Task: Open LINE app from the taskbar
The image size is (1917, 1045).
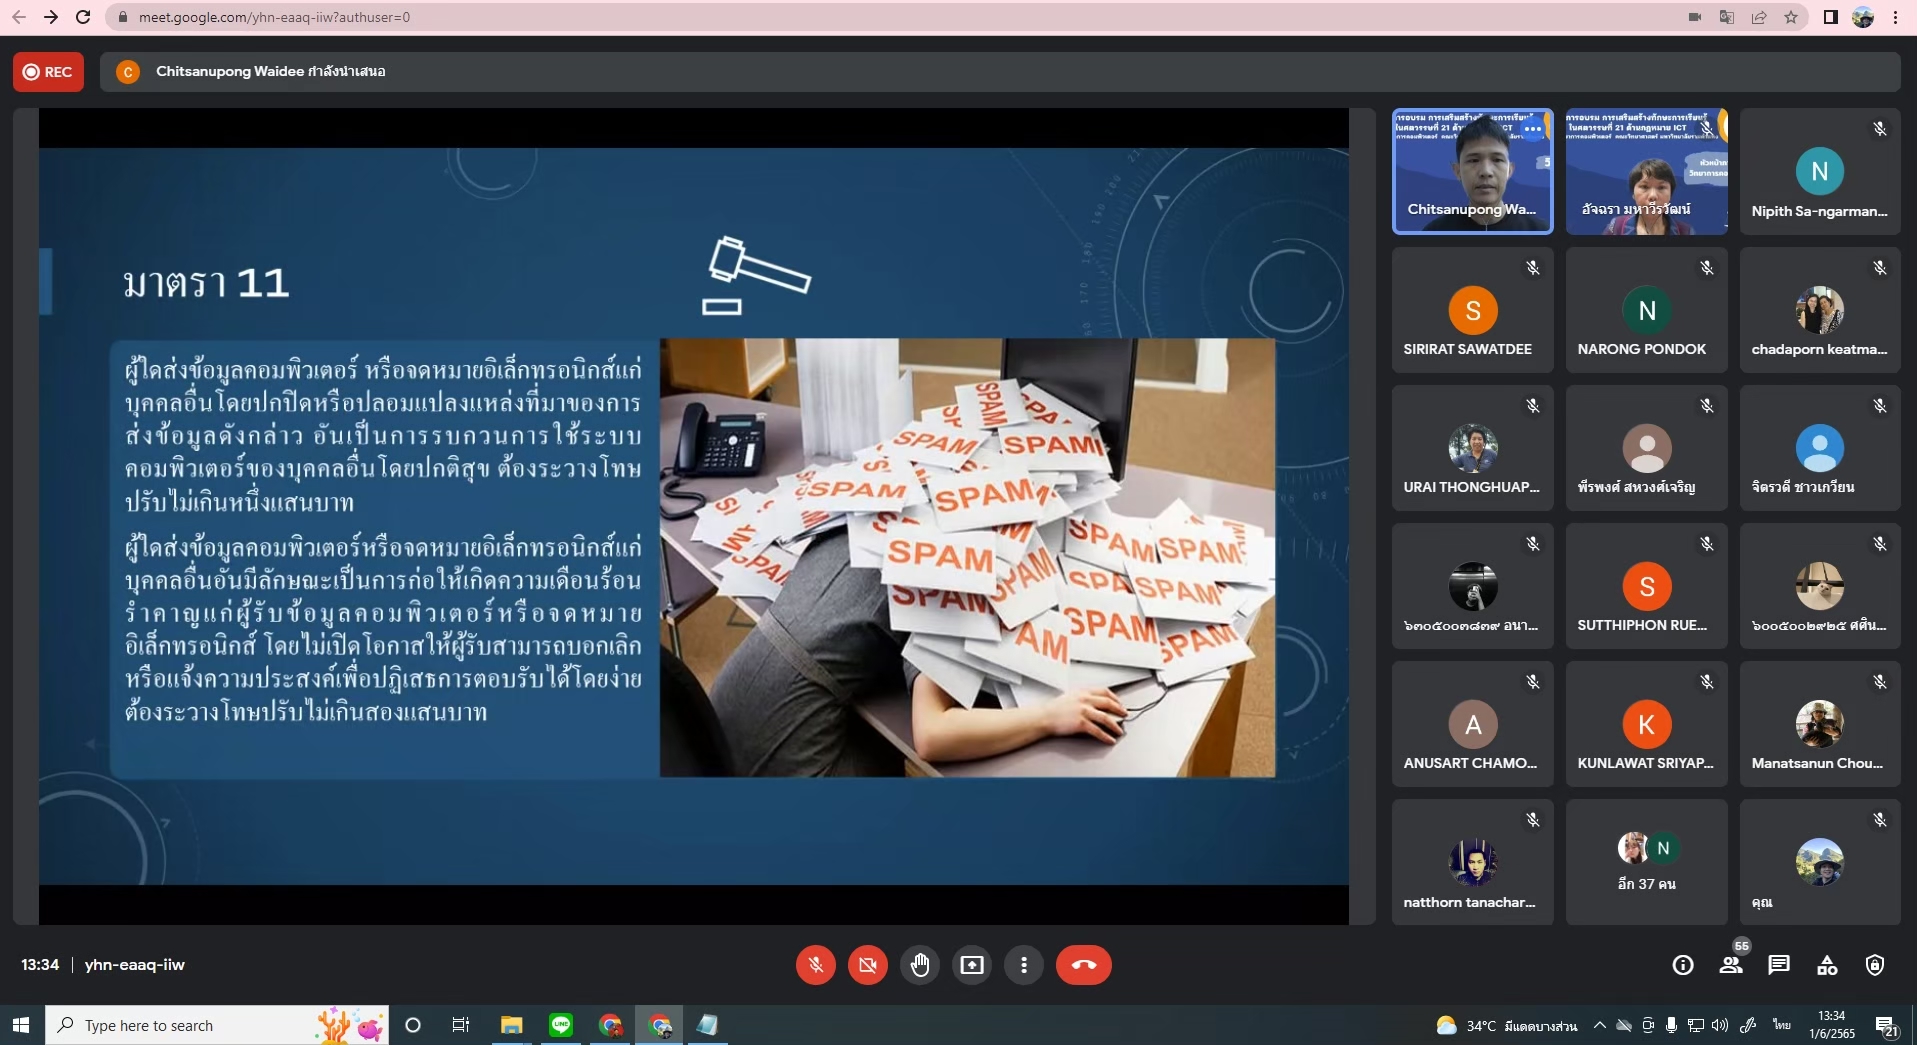Action: (561, 1025)
